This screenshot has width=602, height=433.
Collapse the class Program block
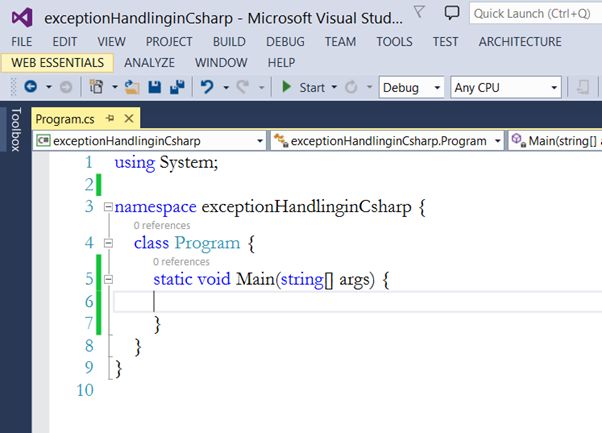coord(108,243)
